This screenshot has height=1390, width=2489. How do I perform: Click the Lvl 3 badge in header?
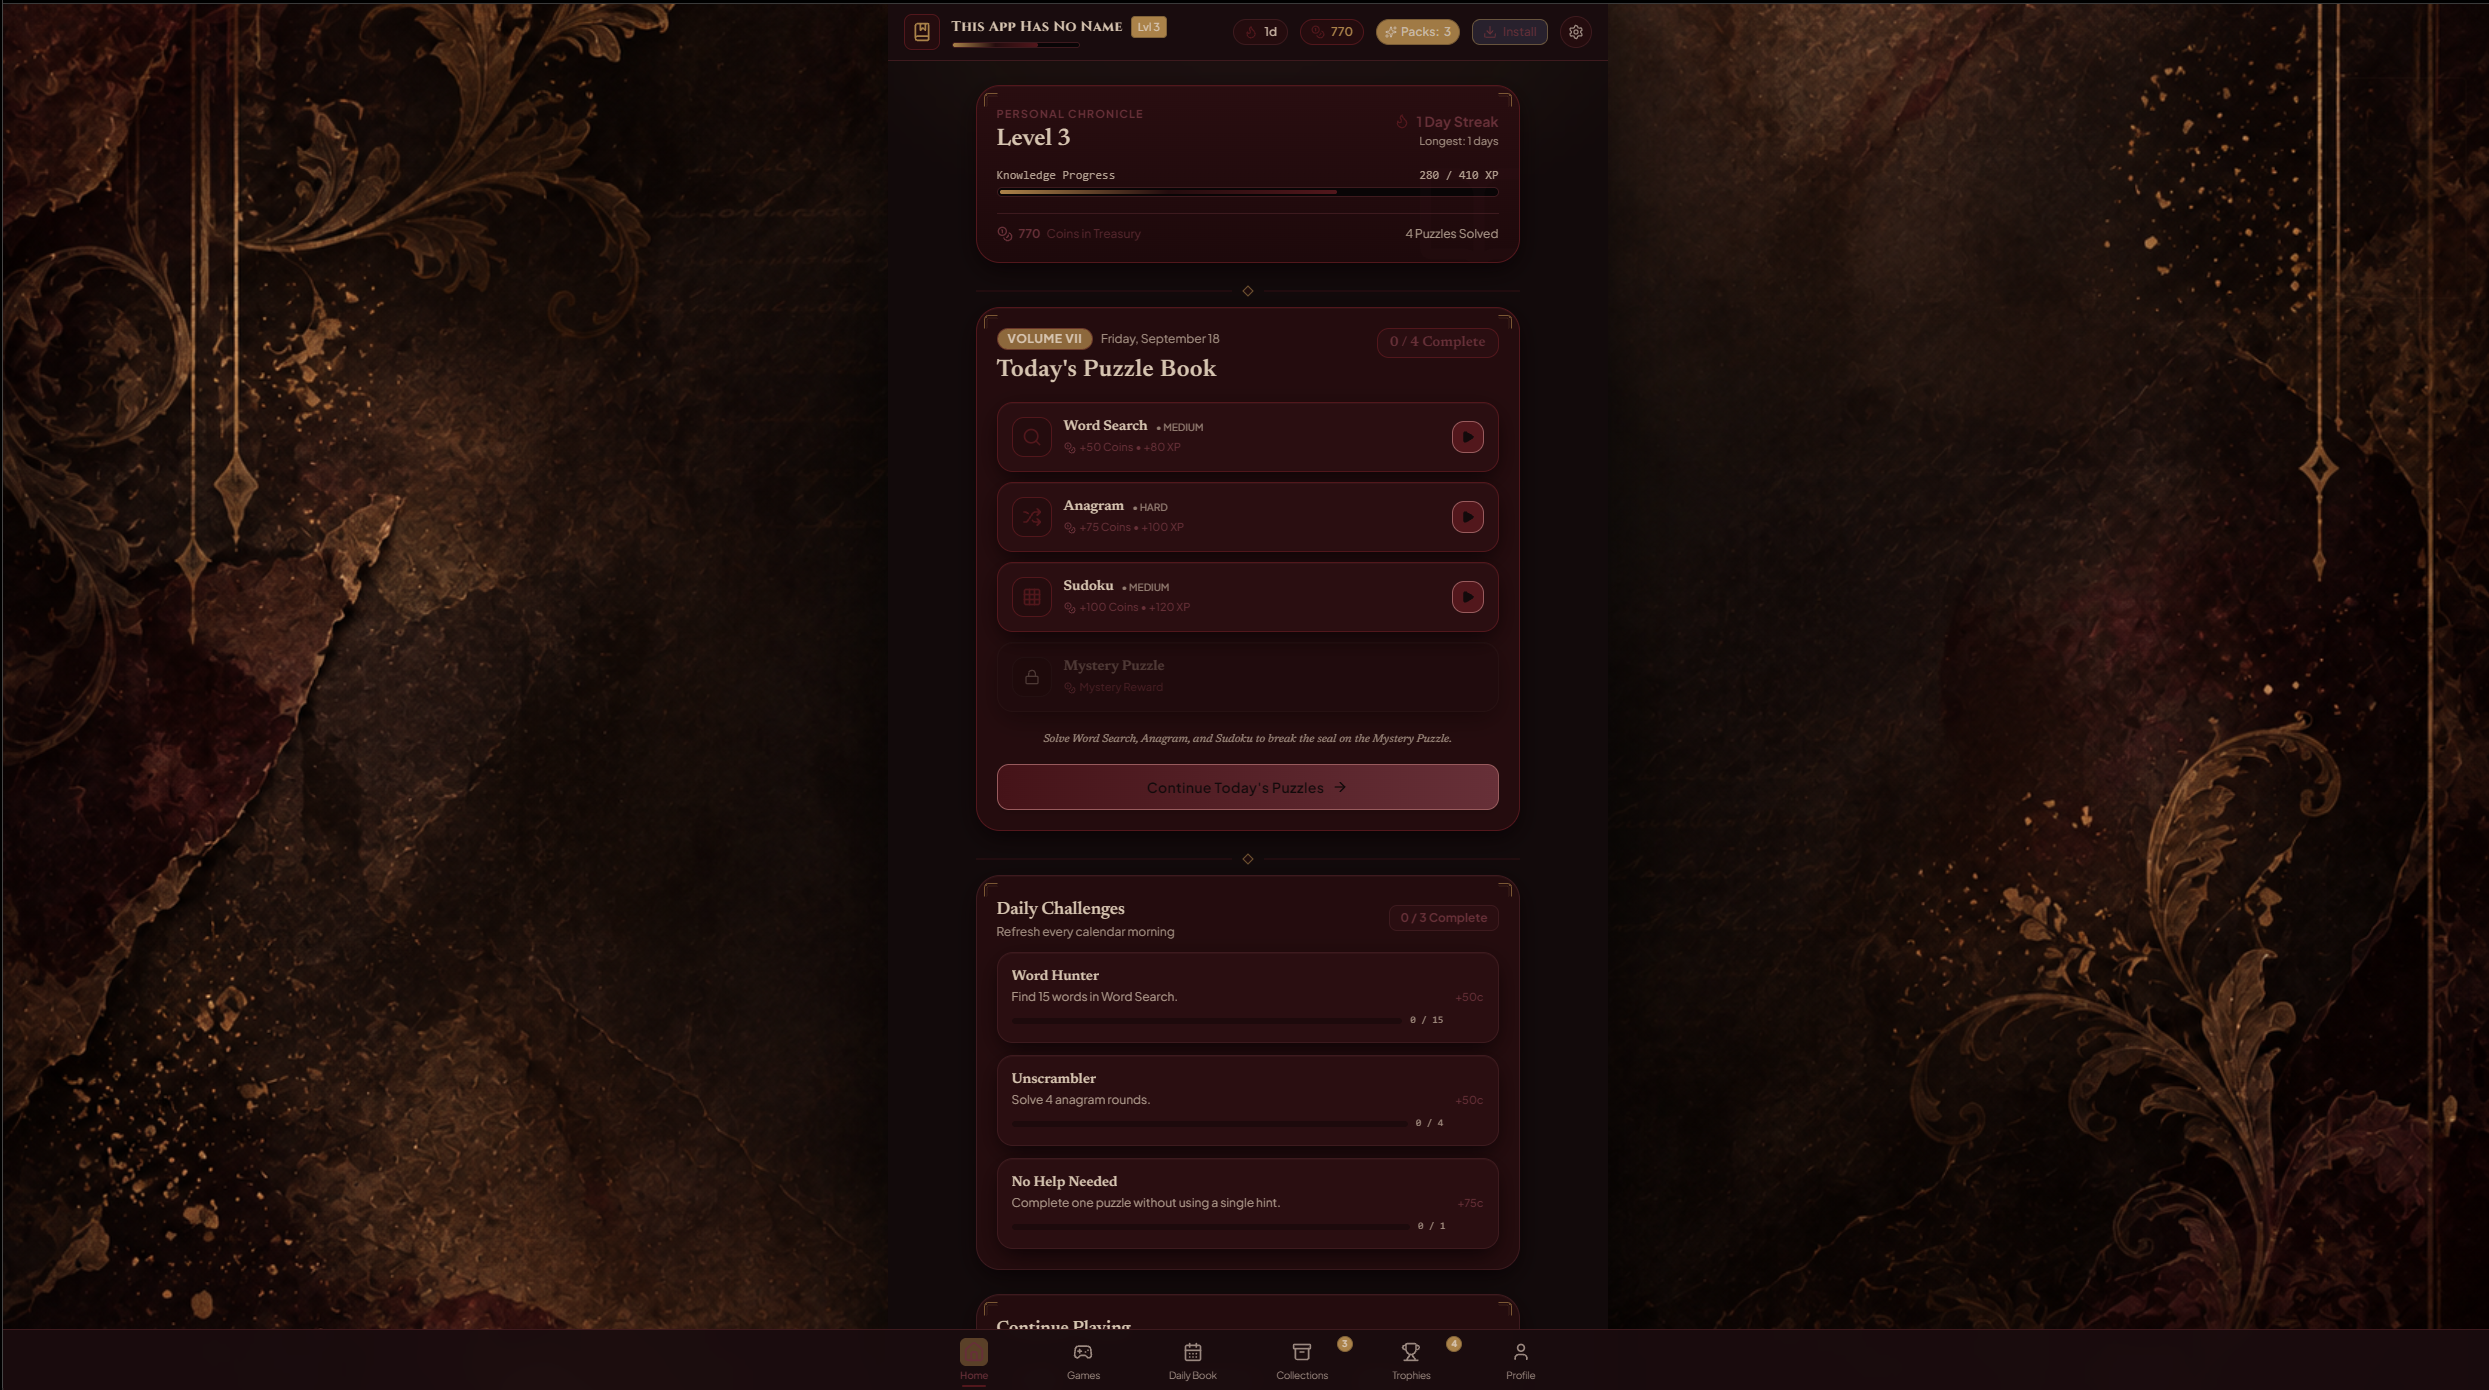tap(1148, 27)
